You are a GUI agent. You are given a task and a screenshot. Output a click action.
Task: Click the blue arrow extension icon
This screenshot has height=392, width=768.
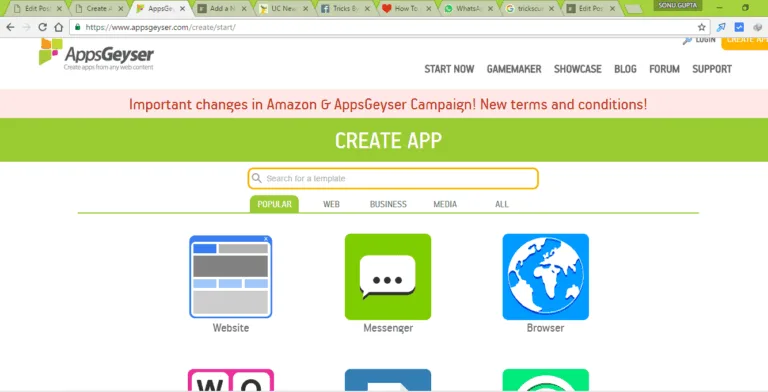click(x=721, y=27)
